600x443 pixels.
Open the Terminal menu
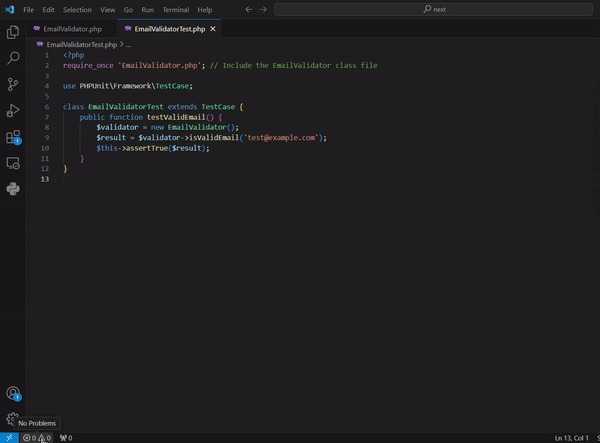[x=176, y=10]
